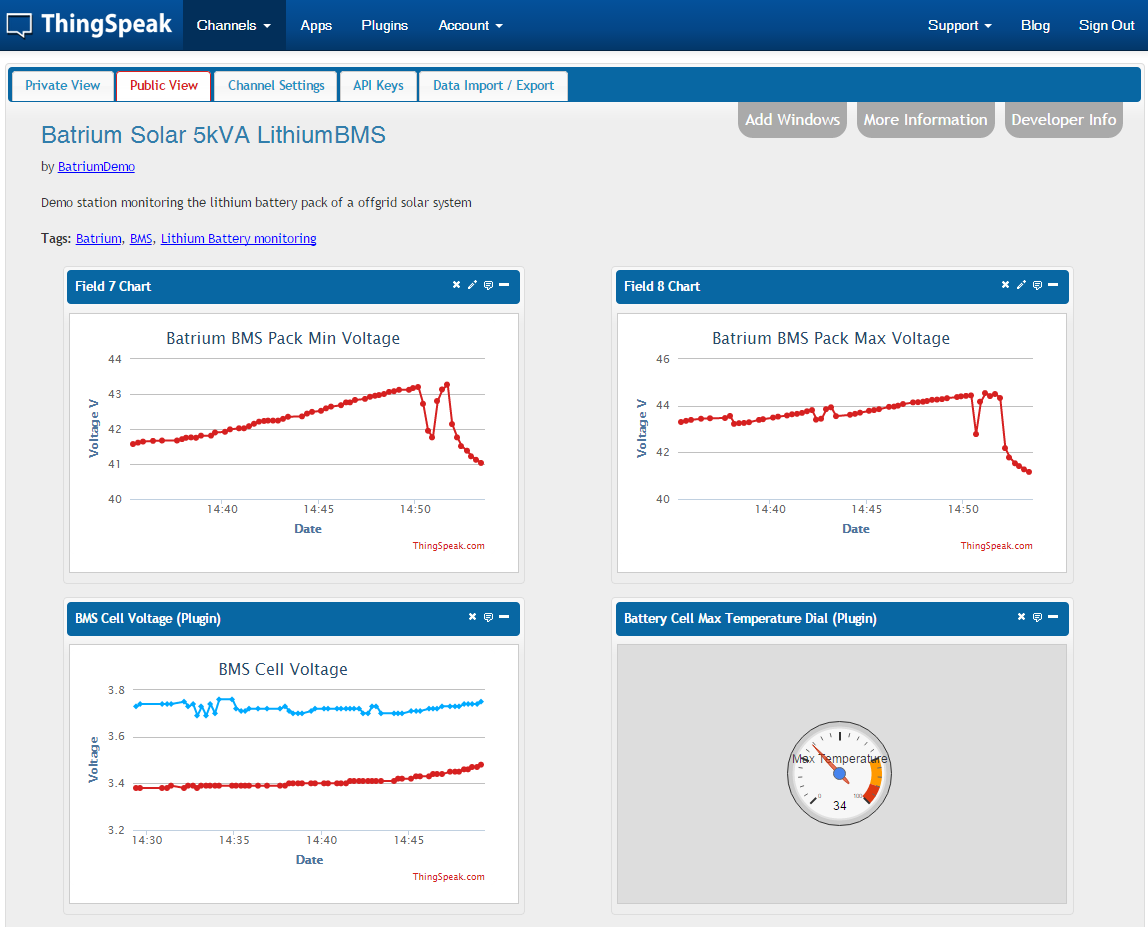Image resolution: width=1148 pixels, height=927 pixels.
Task: Open the BatriumDemo author link
Action: click(x=96, y=166)
